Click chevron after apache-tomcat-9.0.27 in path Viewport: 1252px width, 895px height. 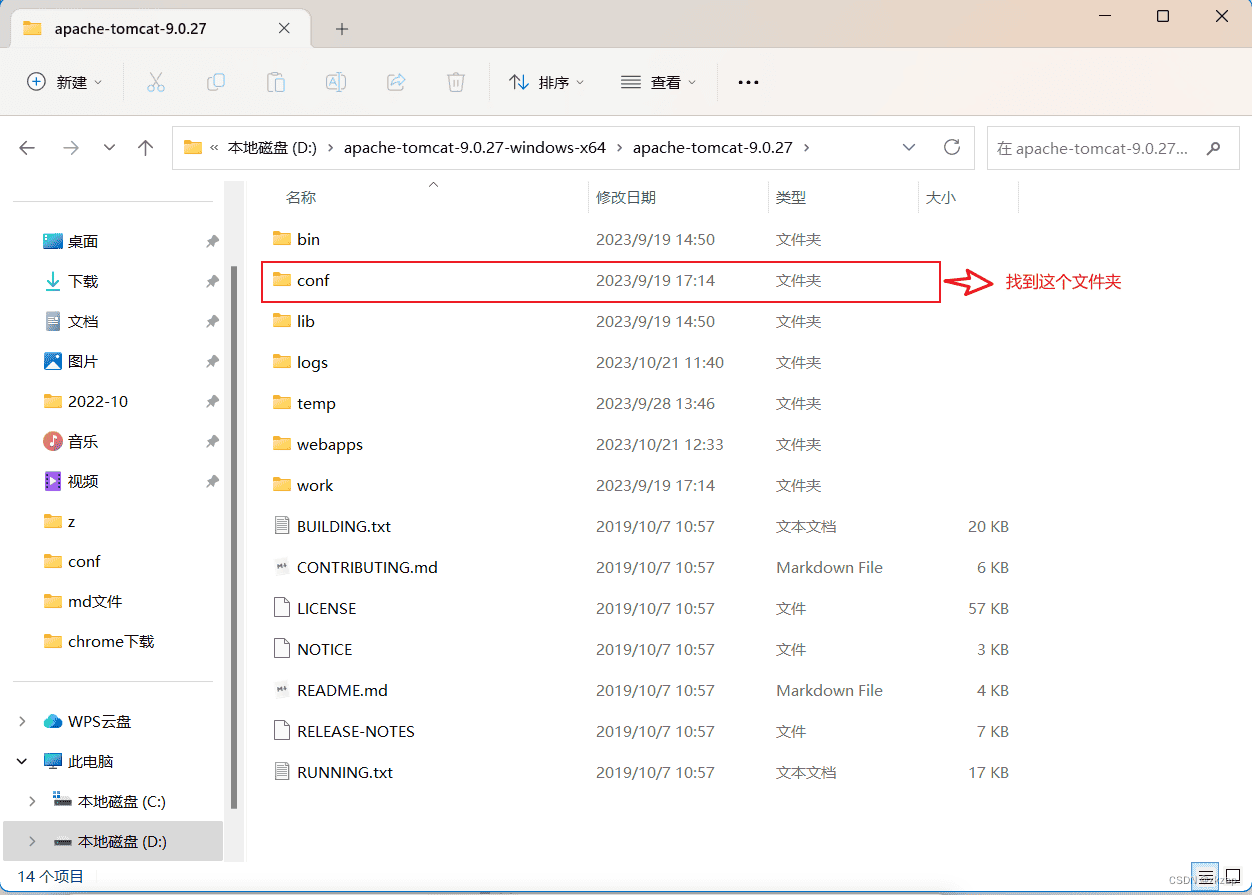coord(806,148)
